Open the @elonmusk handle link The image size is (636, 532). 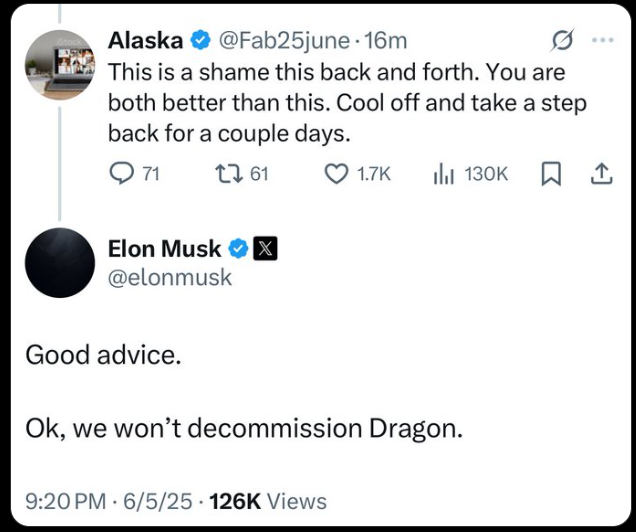(x=169, y=278)
